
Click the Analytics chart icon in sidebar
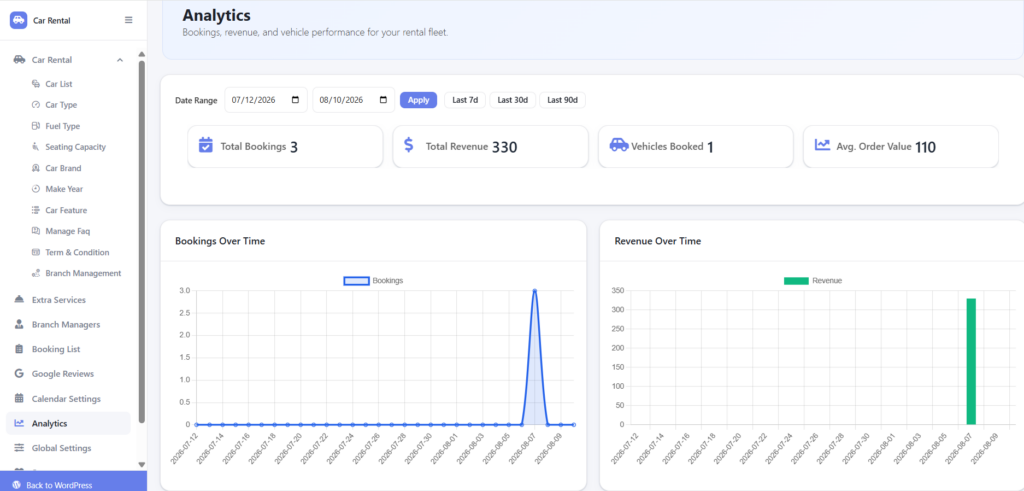19,423
